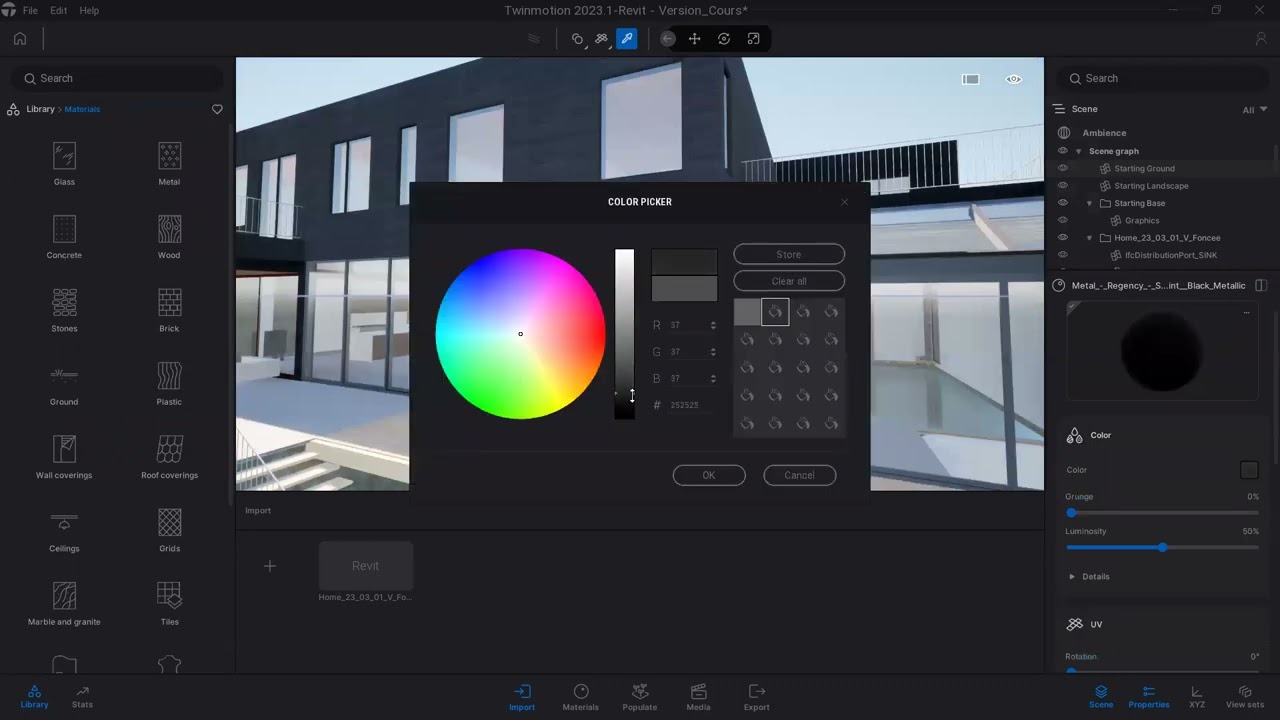Open the Ceilings materials category
The height and width of the screenshot is (720, 1280).
[x=64, y=530]
